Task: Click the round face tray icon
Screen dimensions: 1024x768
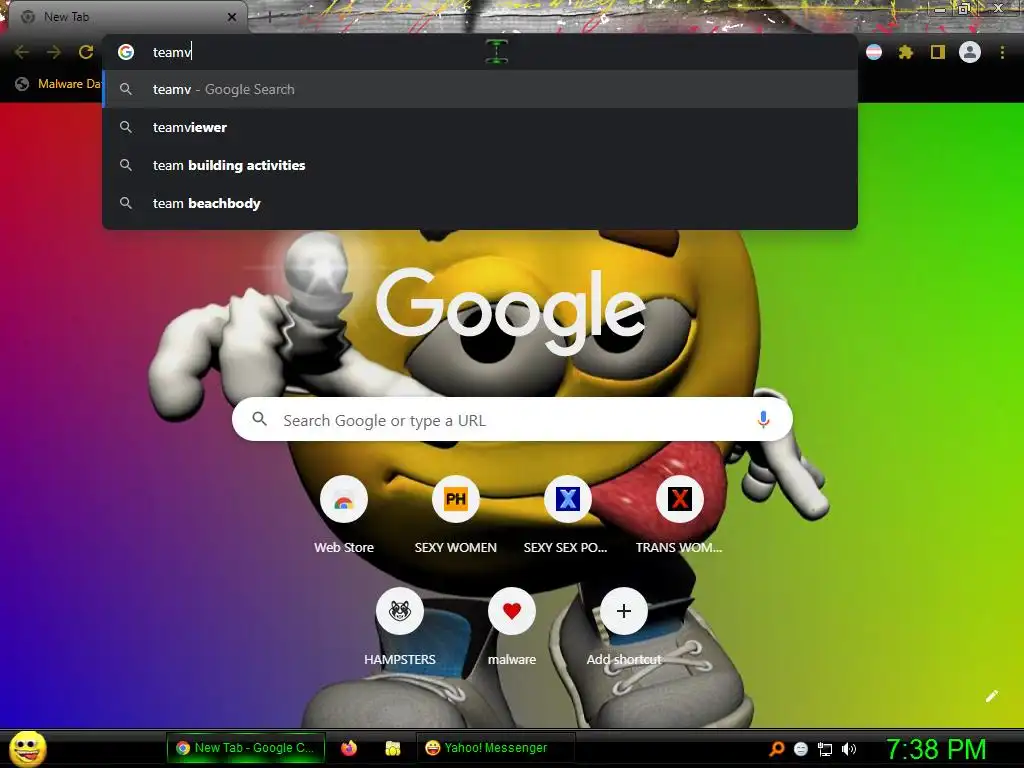Action: 801,749
